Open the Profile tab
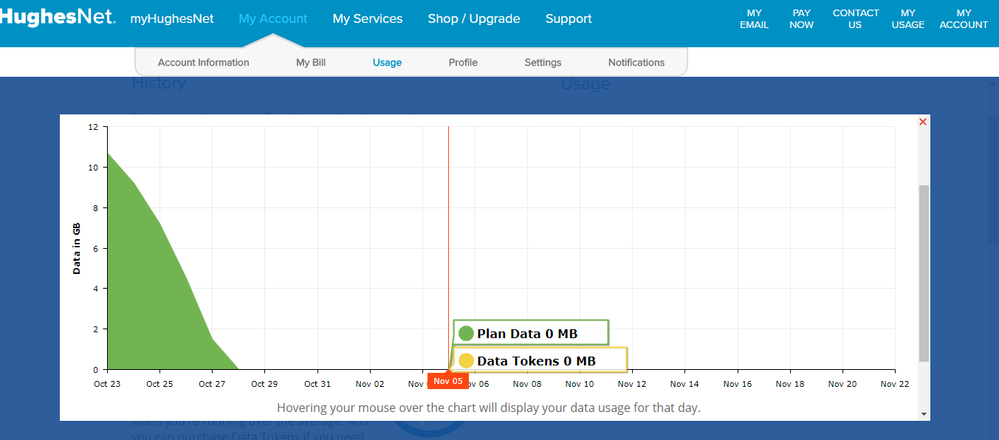Viewport: 999px width, 440px height. tap(463, 62)
